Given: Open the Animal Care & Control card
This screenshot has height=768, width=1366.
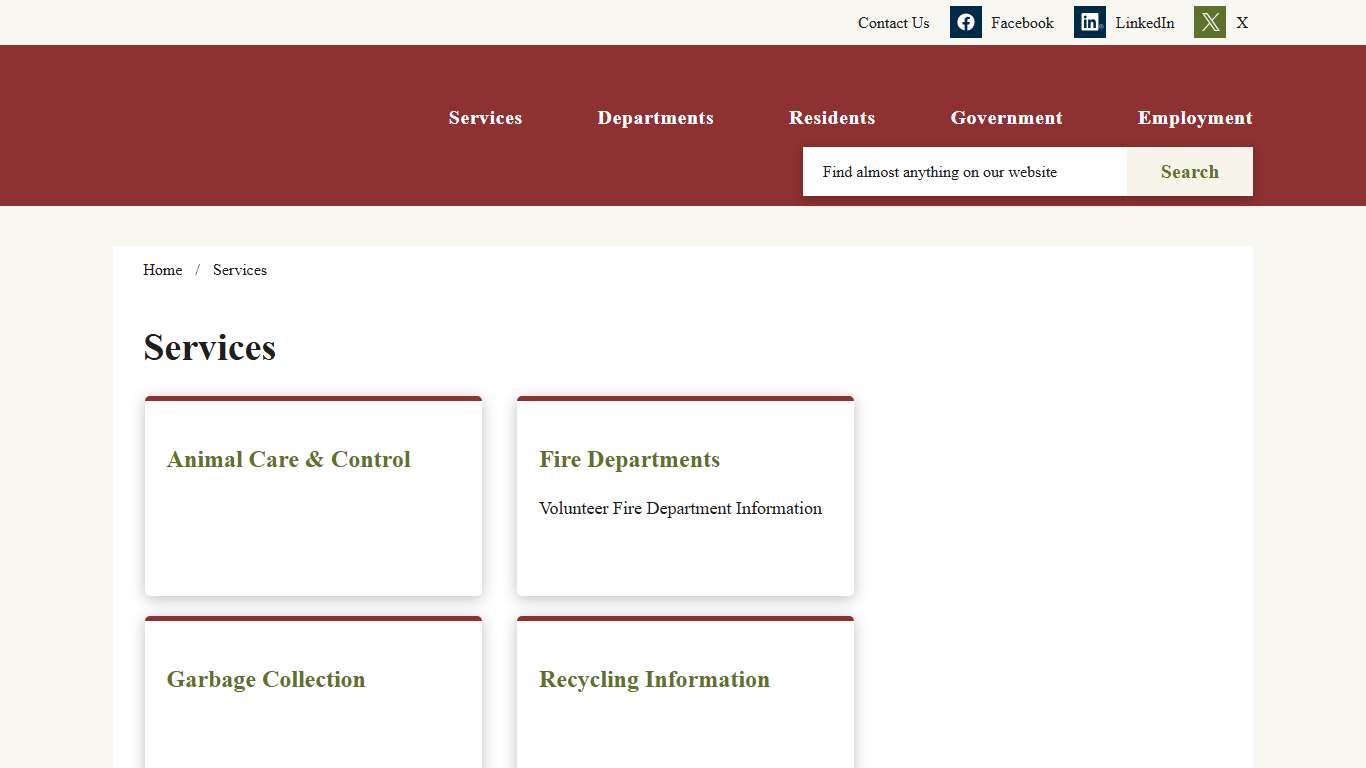Looking at the screenshot, I should pos(288,460).
